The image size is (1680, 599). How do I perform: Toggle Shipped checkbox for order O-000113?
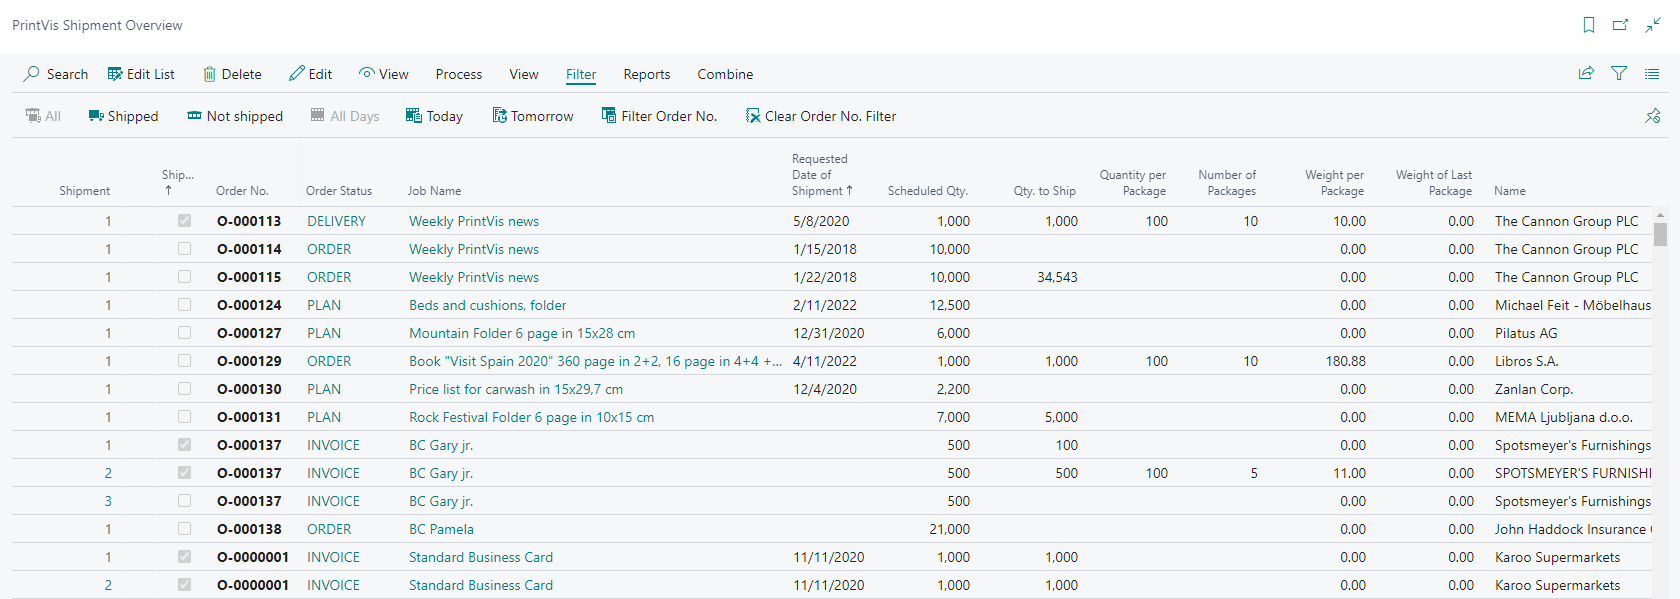pyautogui.click(x=184, y=221)
